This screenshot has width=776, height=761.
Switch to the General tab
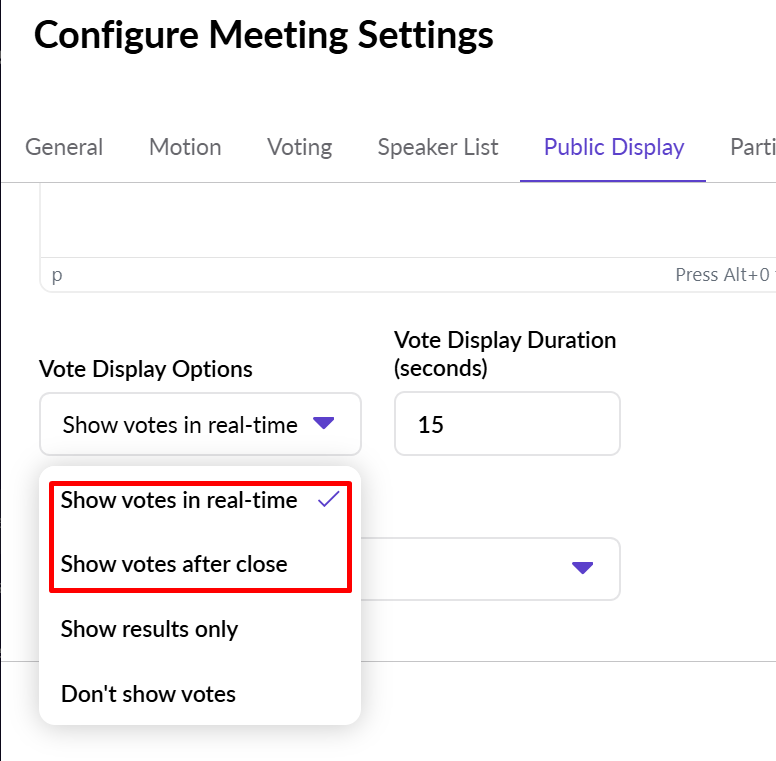click(64, 147)
